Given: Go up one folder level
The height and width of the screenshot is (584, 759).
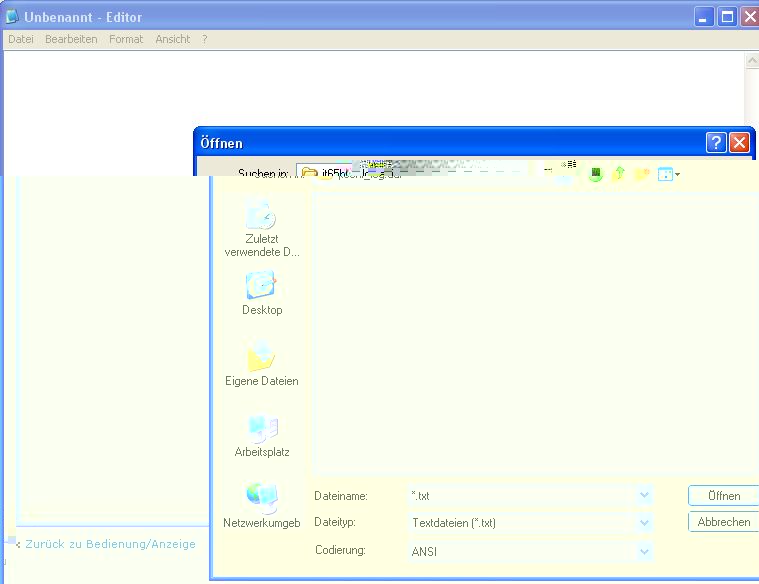Looking at the screenshot, I should pos(619,173).
